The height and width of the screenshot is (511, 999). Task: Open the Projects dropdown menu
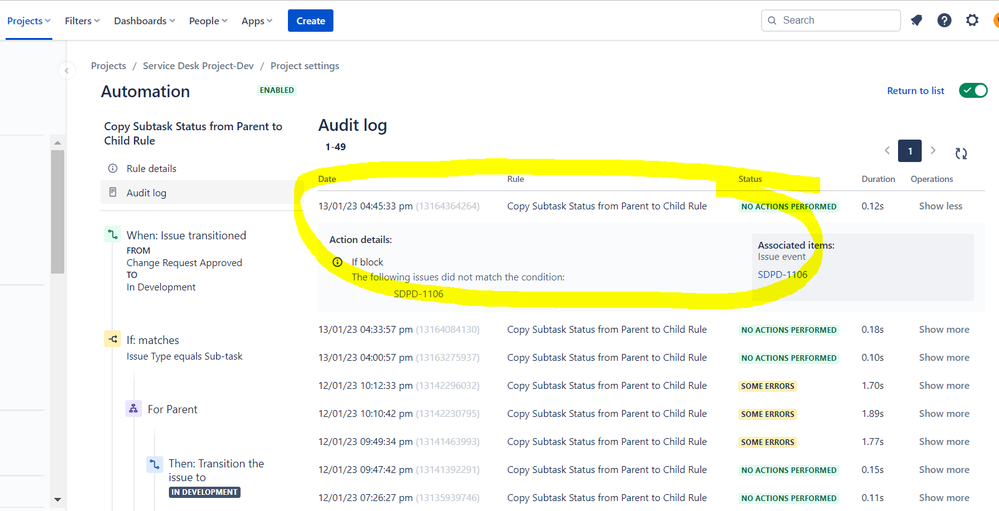coord(29,20)
